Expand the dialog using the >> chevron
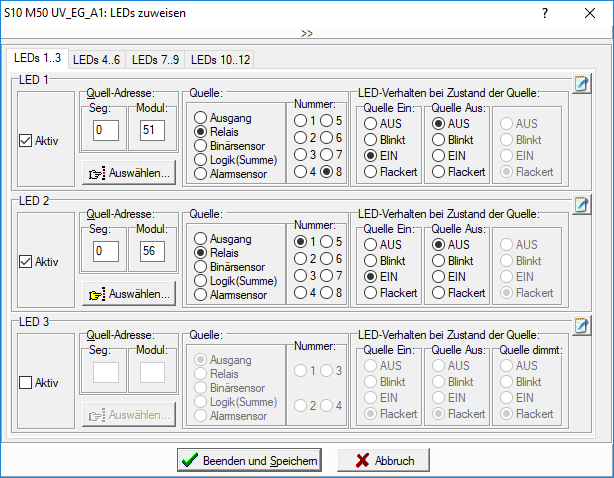614x478 pixels. 306,33
